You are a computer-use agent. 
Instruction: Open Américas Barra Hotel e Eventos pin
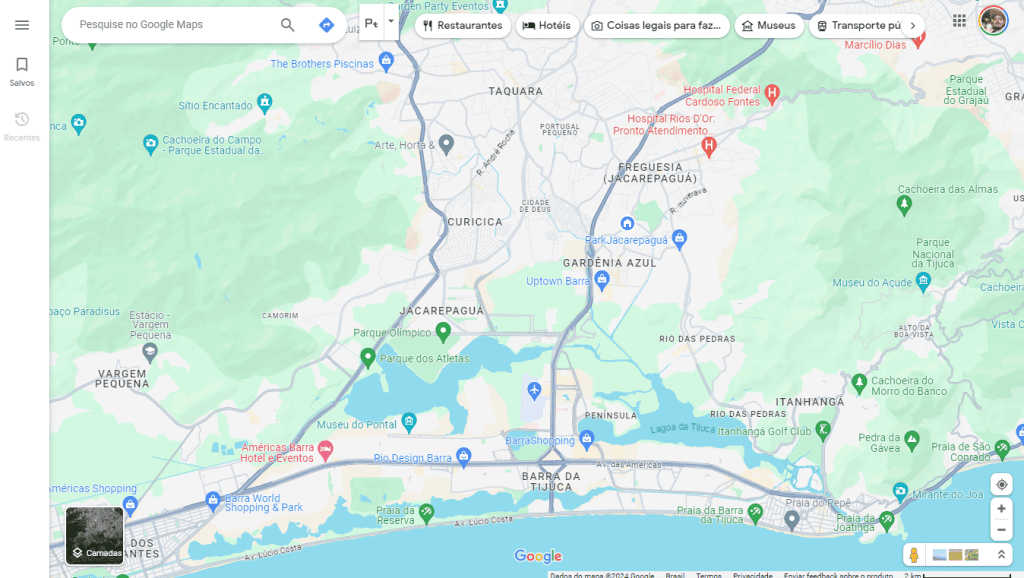(x=325, y=449)
